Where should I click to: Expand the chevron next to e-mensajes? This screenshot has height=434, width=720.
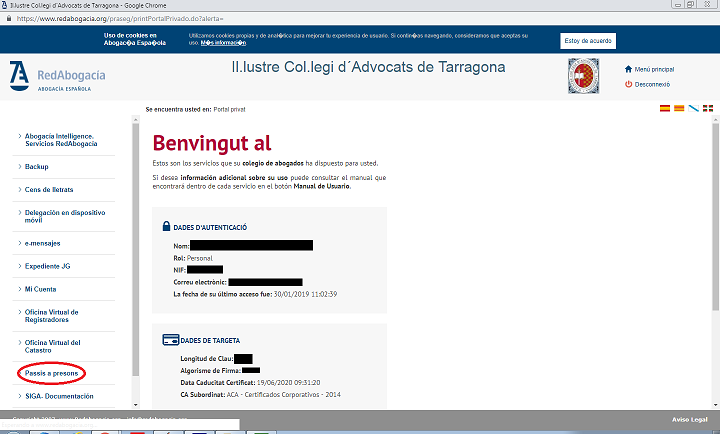[20, 243]
